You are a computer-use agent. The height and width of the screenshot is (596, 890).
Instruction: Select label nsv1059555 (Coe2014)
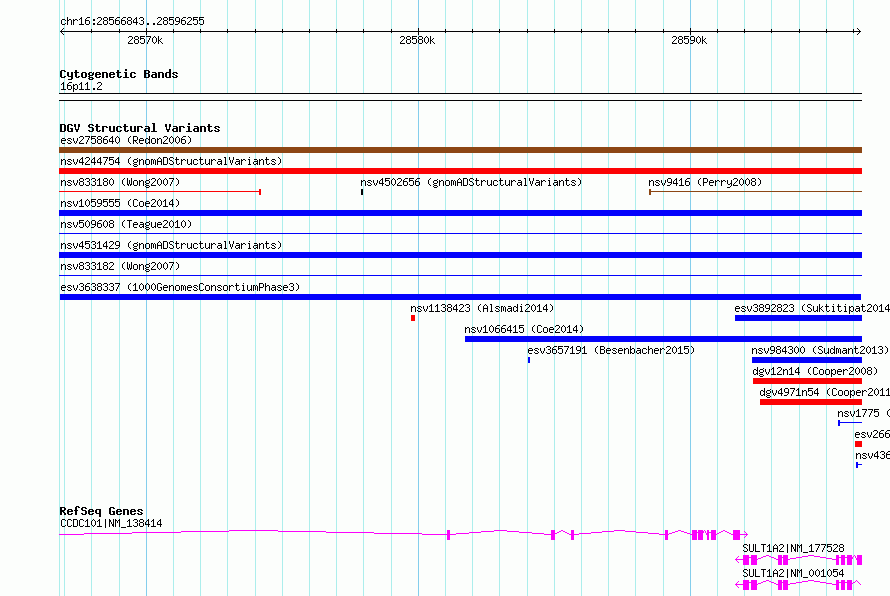(120, 203)
